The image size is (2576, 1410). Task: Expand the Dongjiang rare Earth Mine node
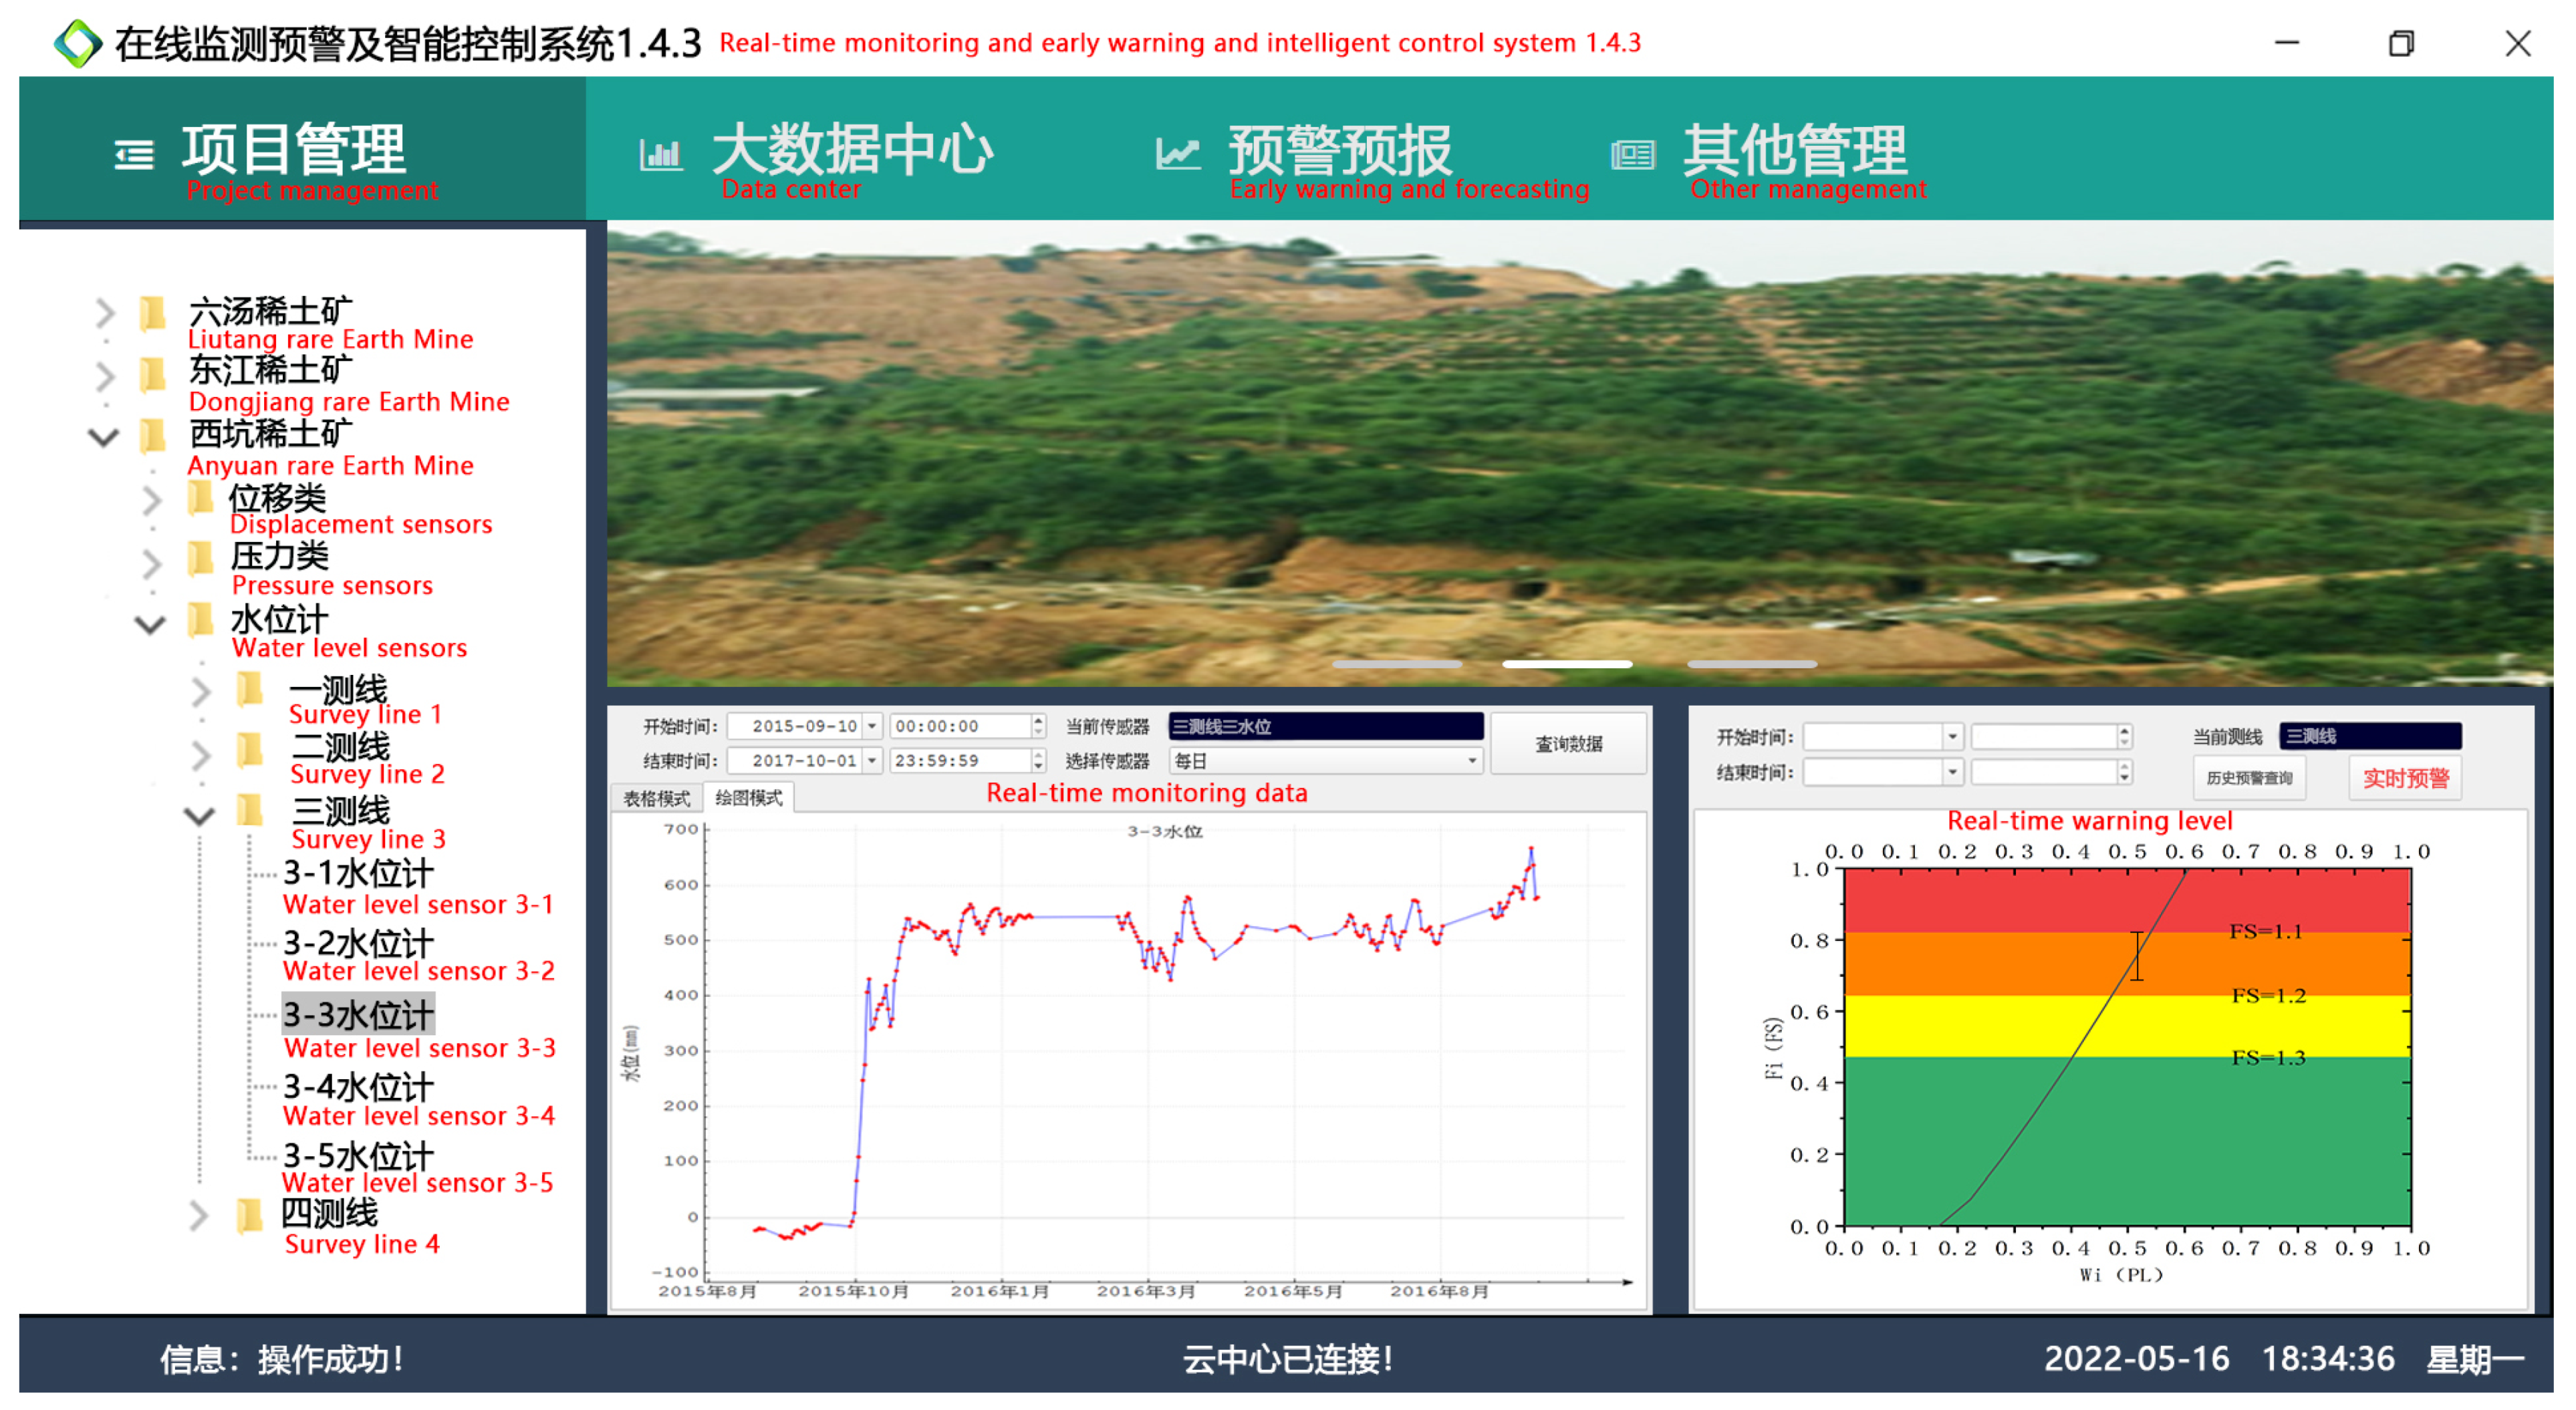105,376
